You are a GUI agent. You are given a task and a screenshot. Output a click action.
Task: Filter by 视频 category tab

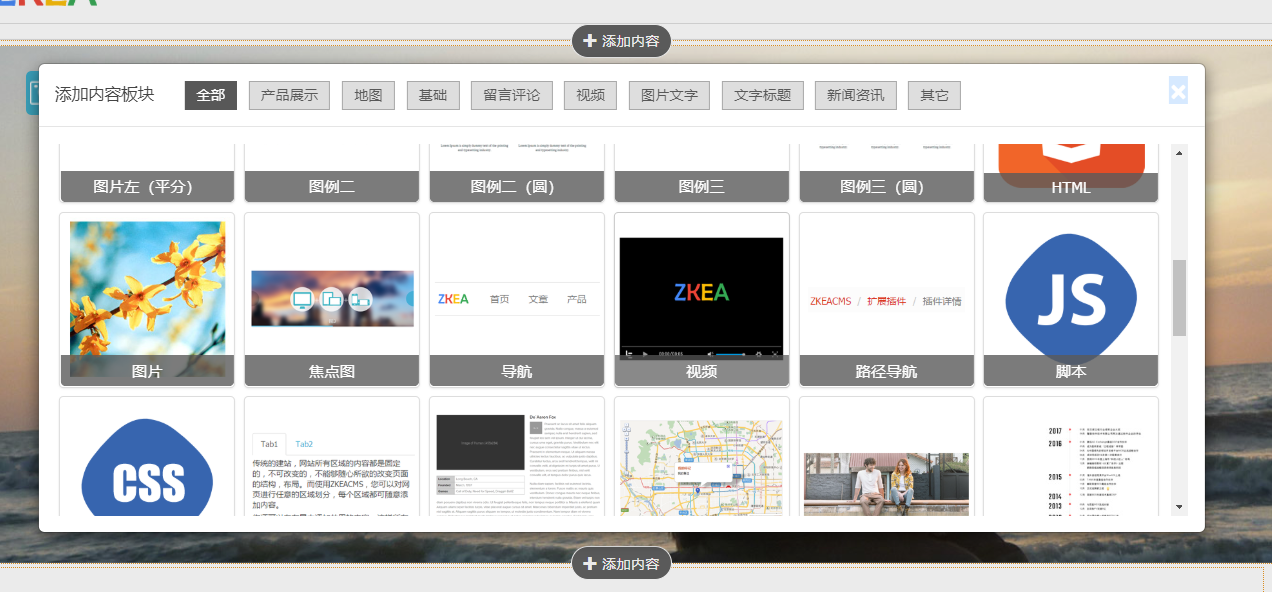pos(590,96)
